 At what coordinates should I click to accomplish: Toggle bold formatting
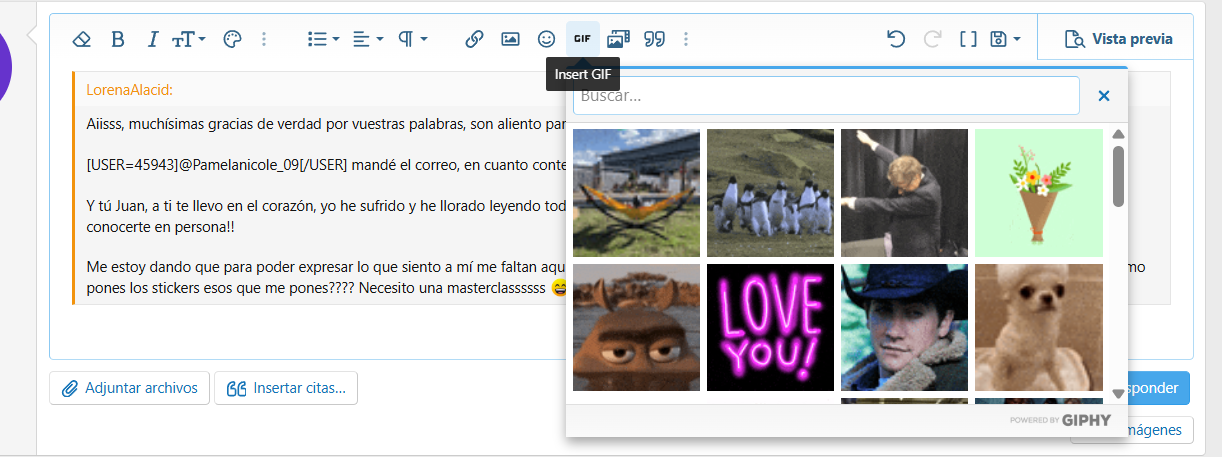tap(117, 39)
